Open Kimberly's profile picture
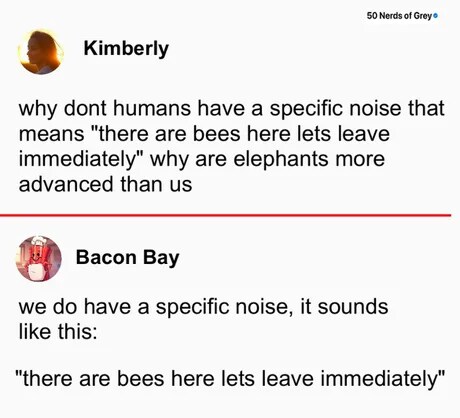Image resolution: width=460 pixels, height=418 pixels. tap(41, 52)
